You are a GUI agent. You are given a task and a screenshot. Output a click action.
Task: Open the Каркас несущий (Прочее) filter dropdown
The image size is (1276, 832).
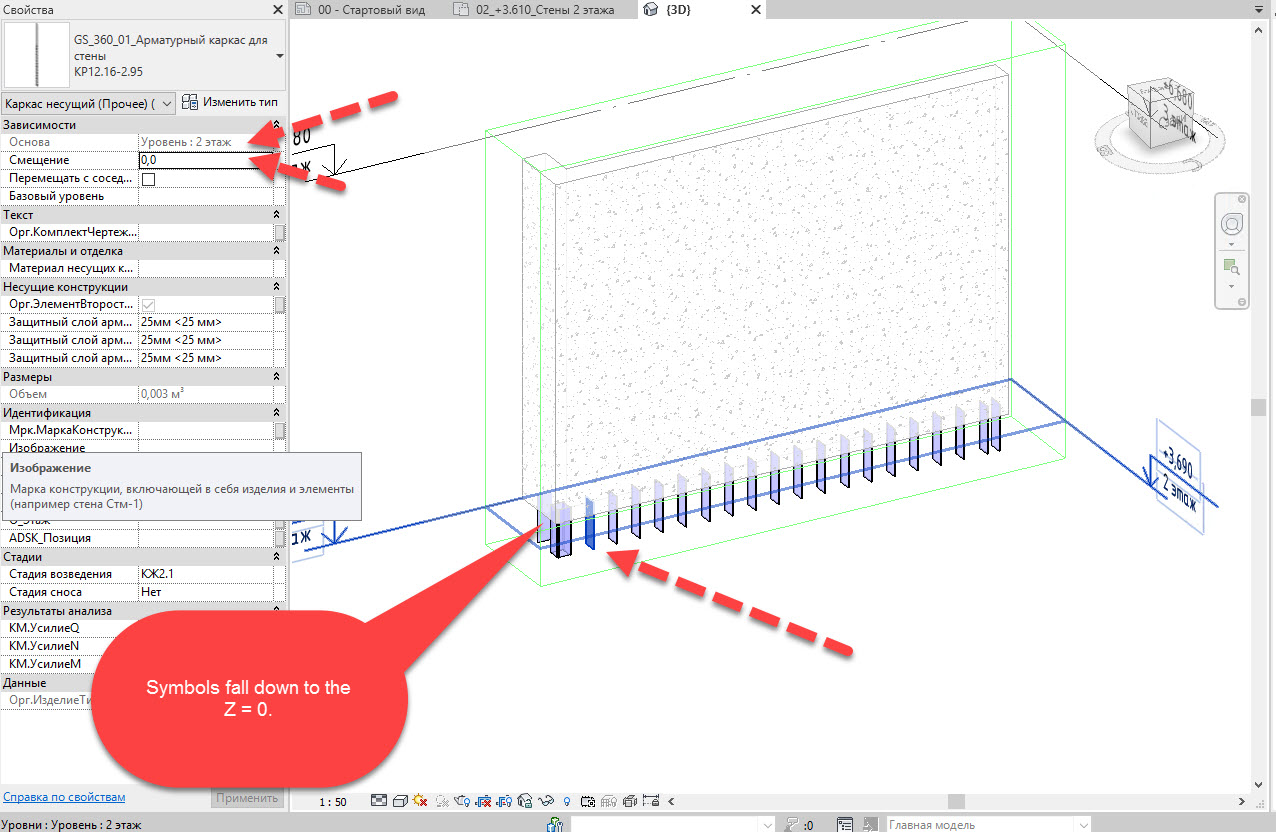point(89,103)
